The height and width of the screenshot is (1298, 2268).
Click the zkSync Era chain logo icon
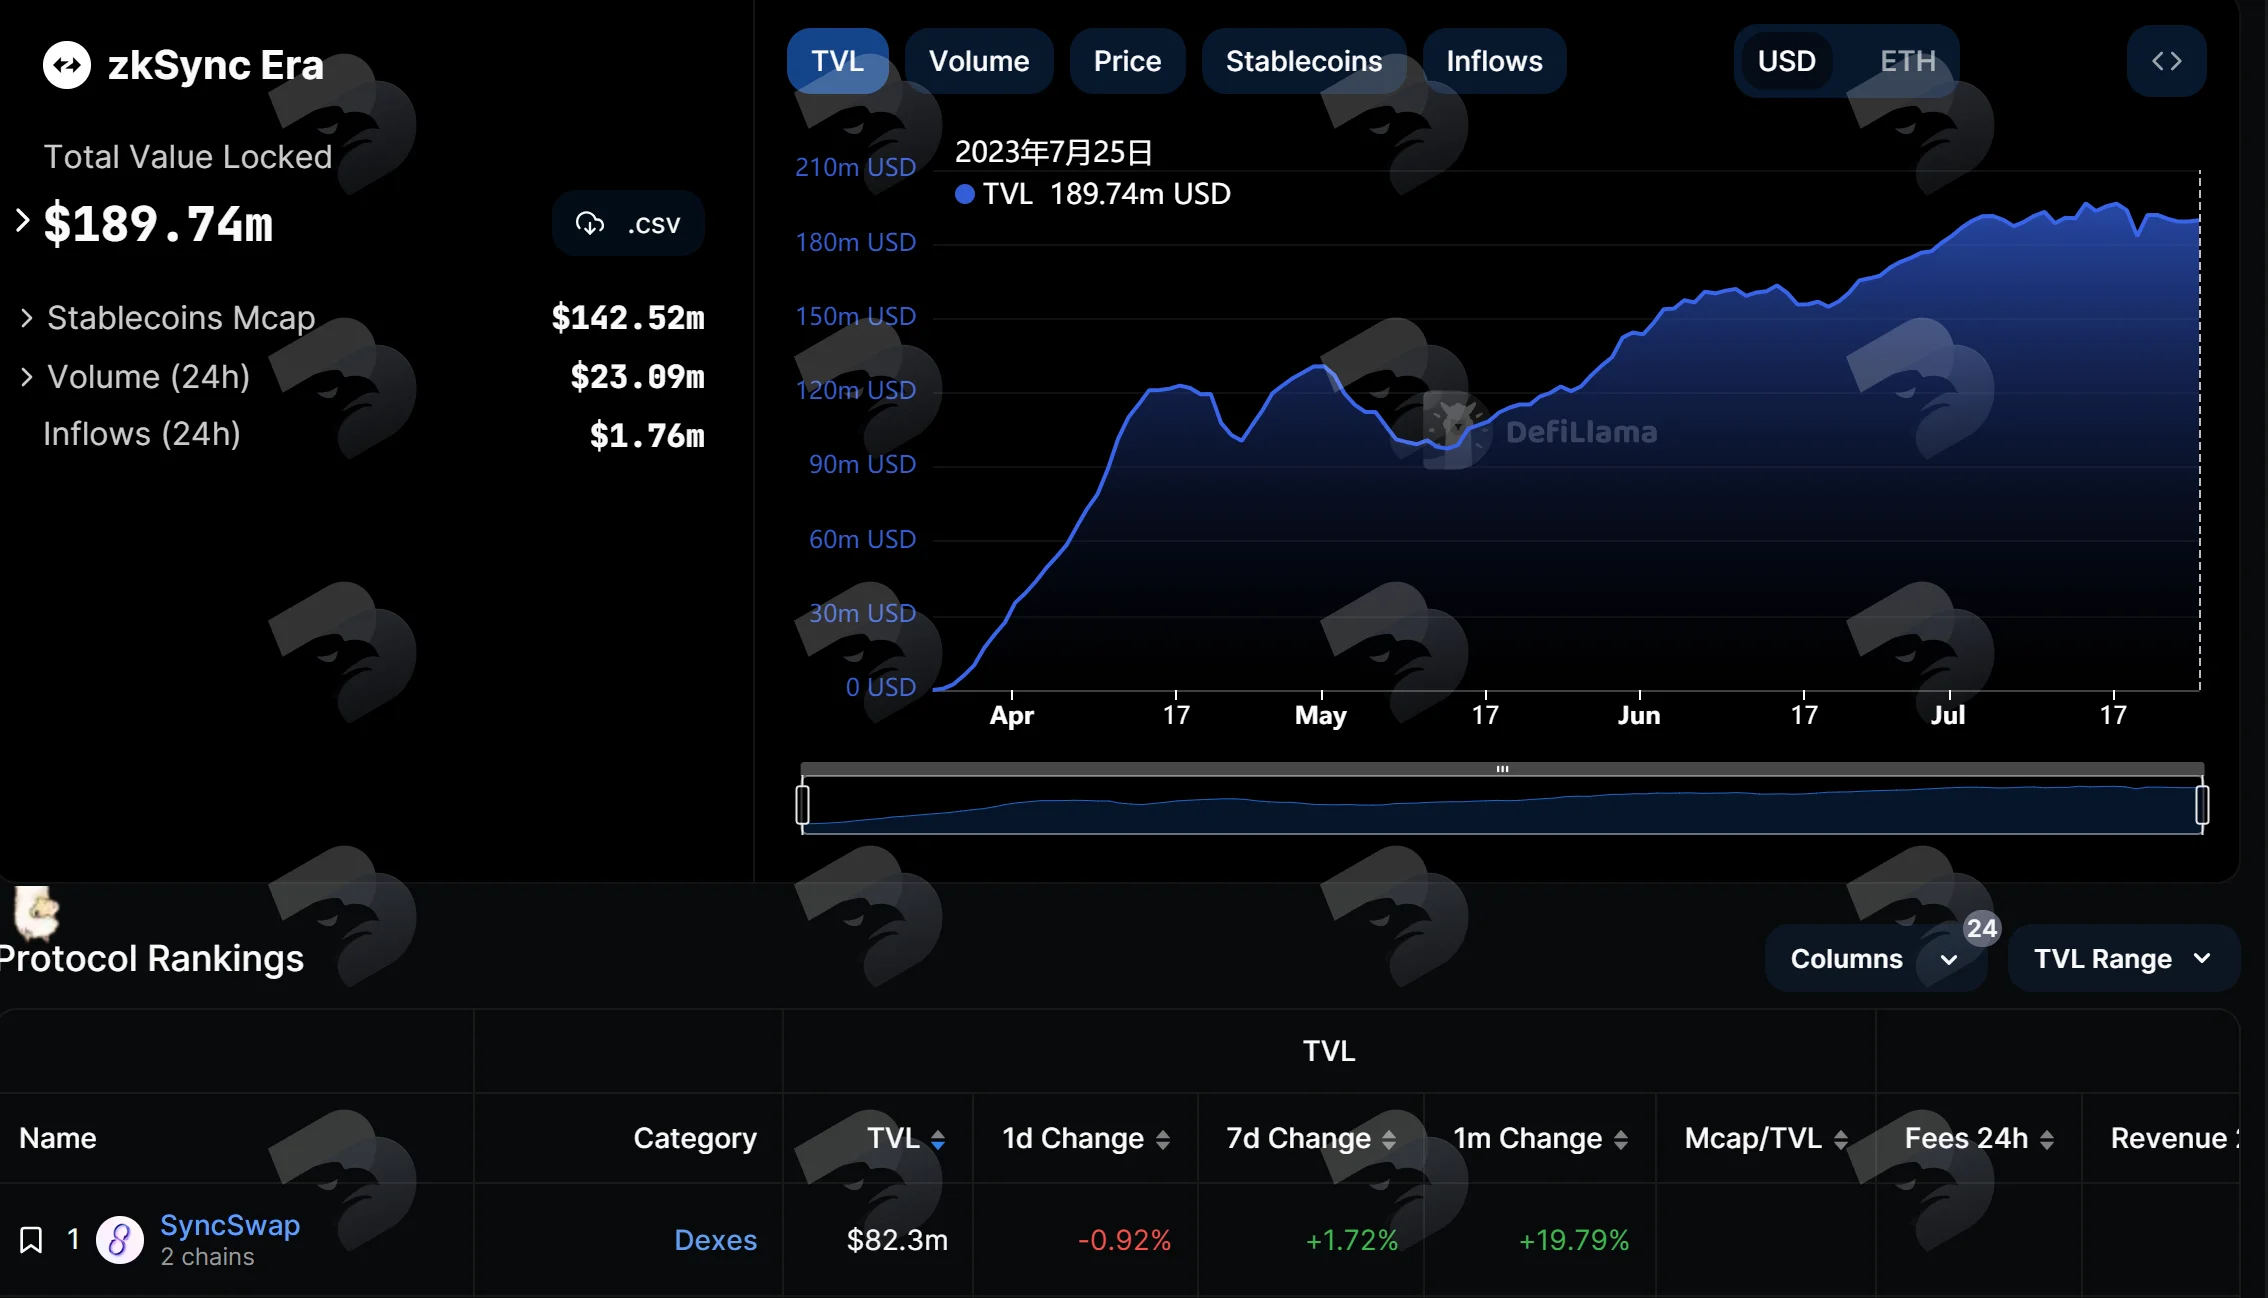pos(67,65)
